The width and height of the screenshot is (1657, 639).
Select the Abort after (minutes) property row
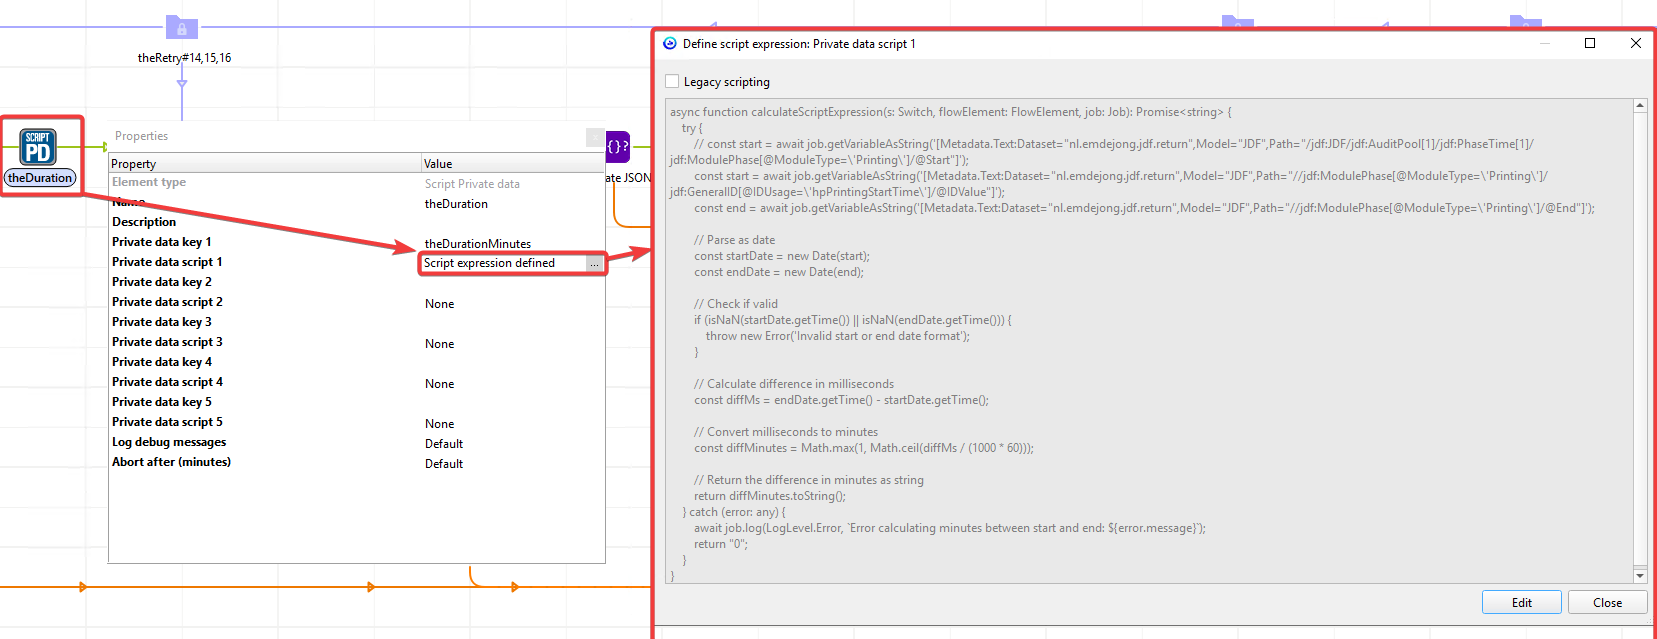pos(172,462)
